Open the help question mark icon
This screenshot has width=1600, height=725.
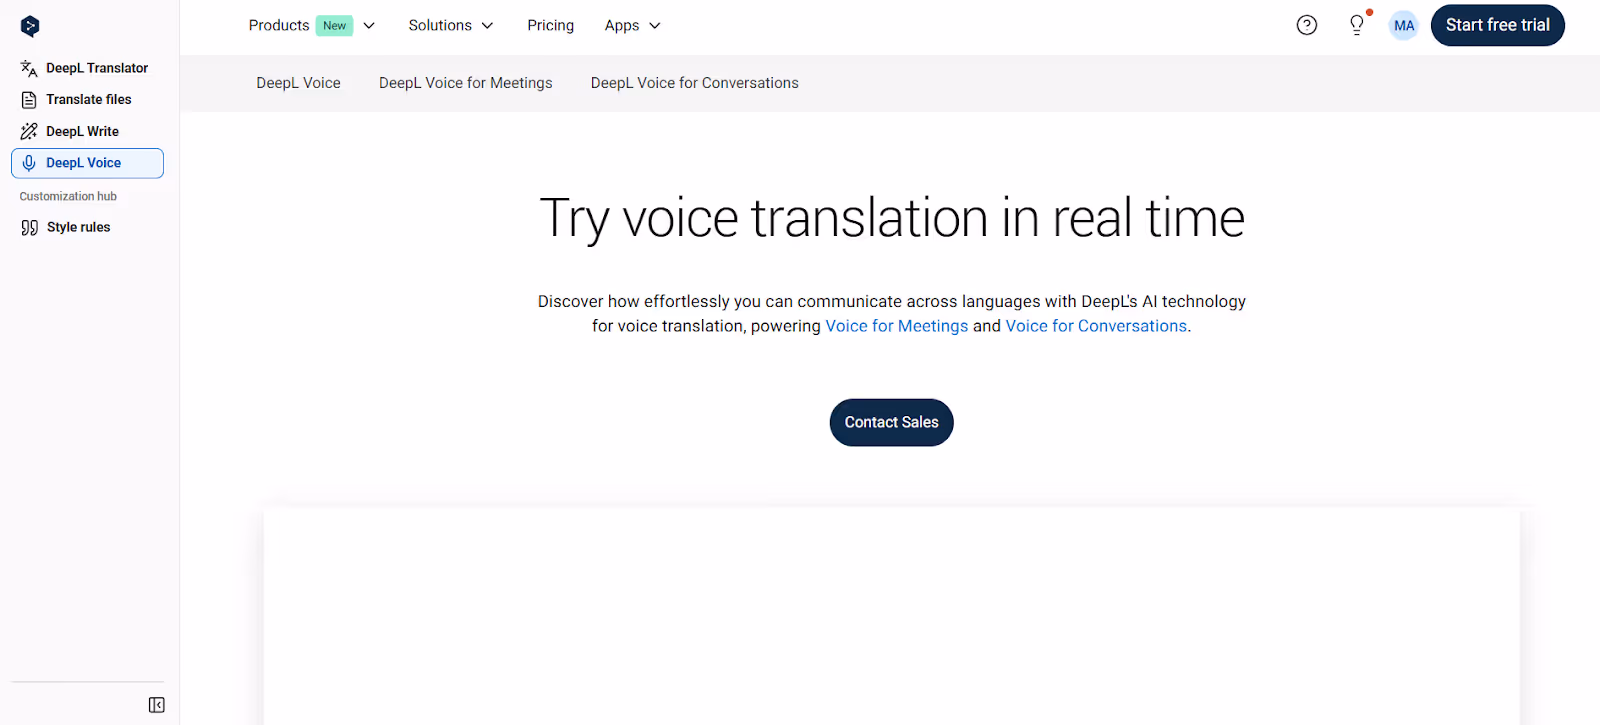1307,26
